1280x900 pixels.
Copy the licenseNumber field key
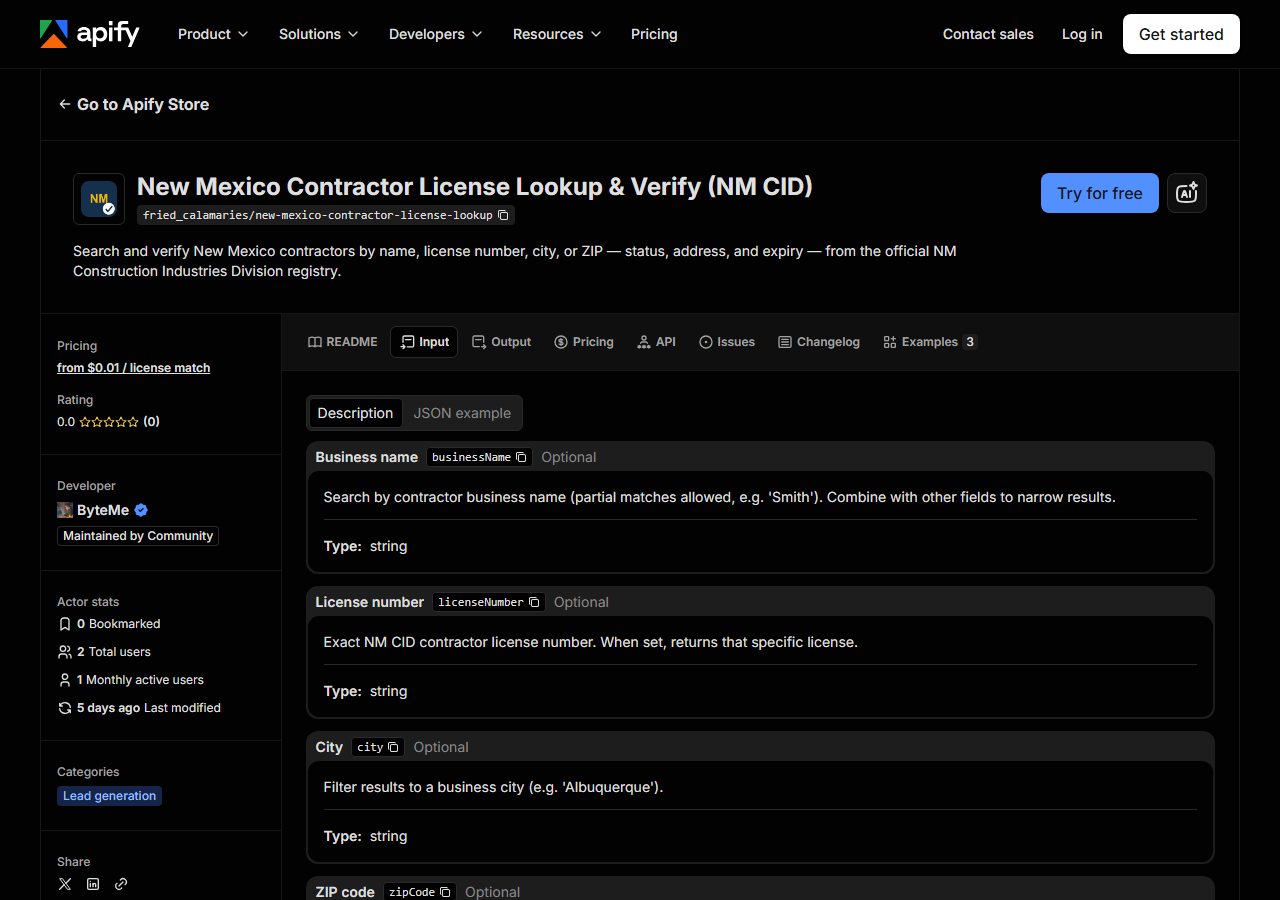pos(534,602)
